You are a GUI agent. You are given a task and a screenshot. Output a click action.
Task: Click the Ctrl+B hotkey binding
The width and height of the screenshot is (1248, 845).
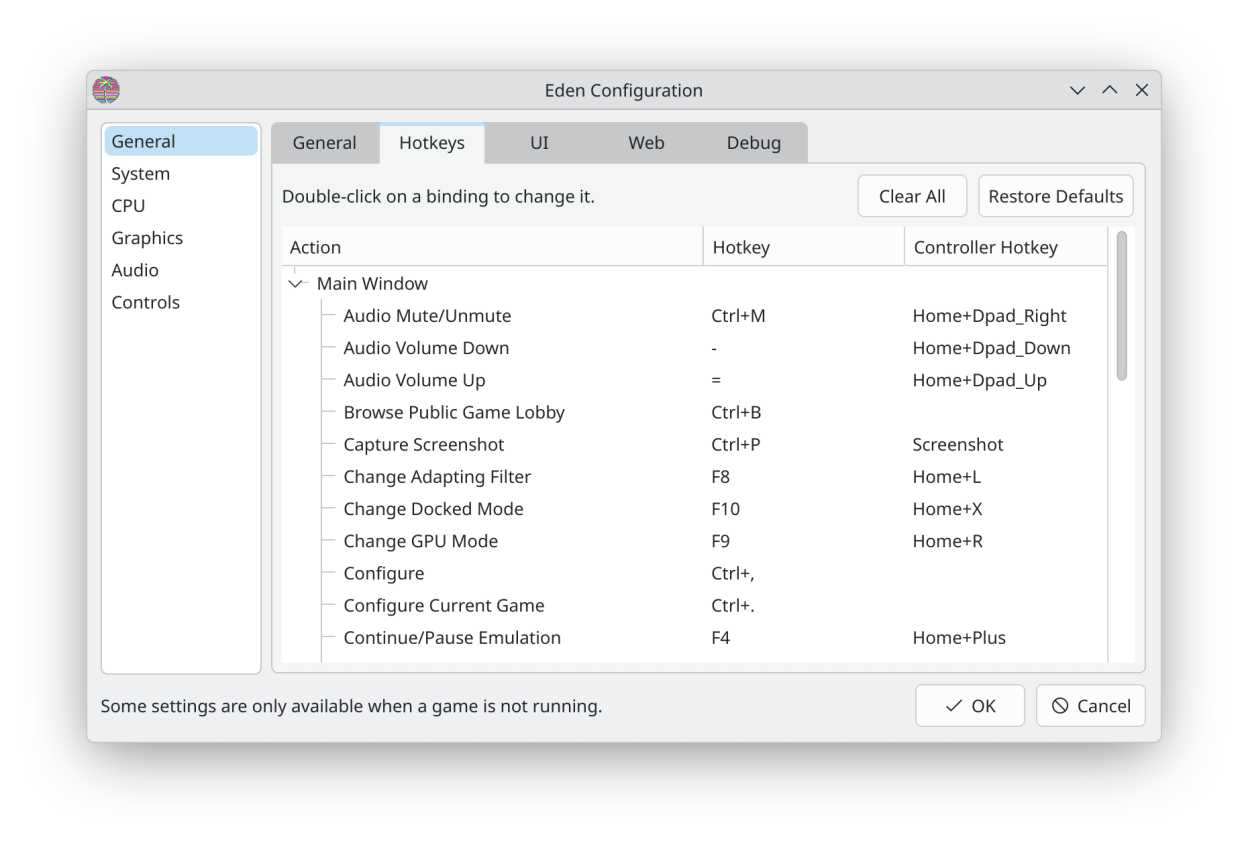pyautogui.click(x=736, y=412)
